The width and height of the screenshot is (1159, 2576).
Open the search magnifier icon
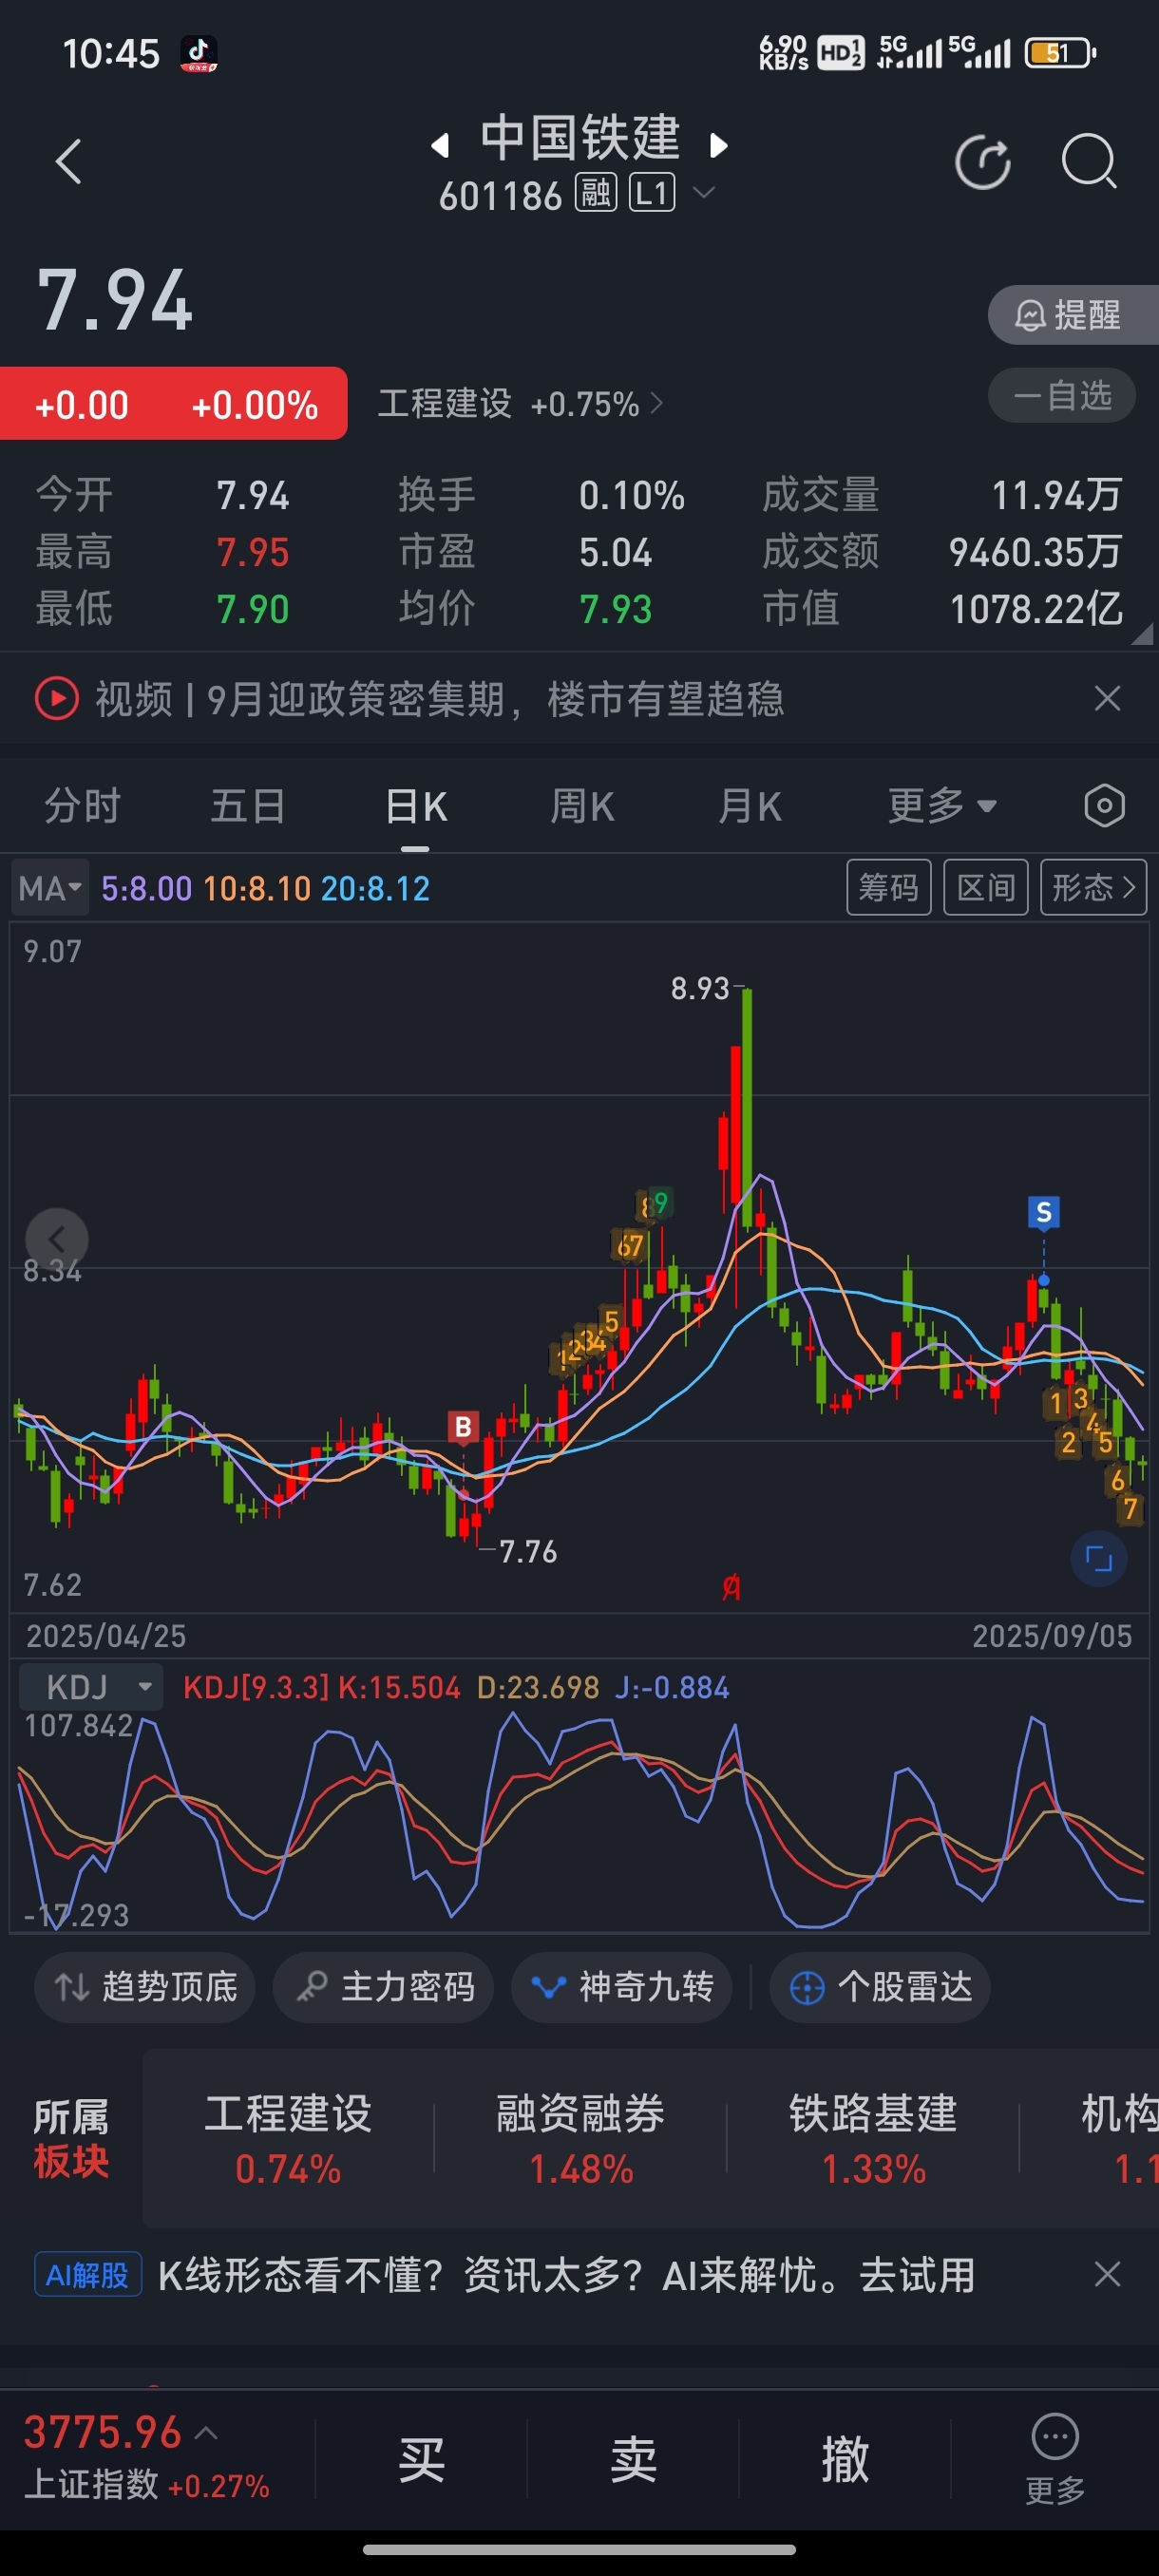coord(1089,161)
